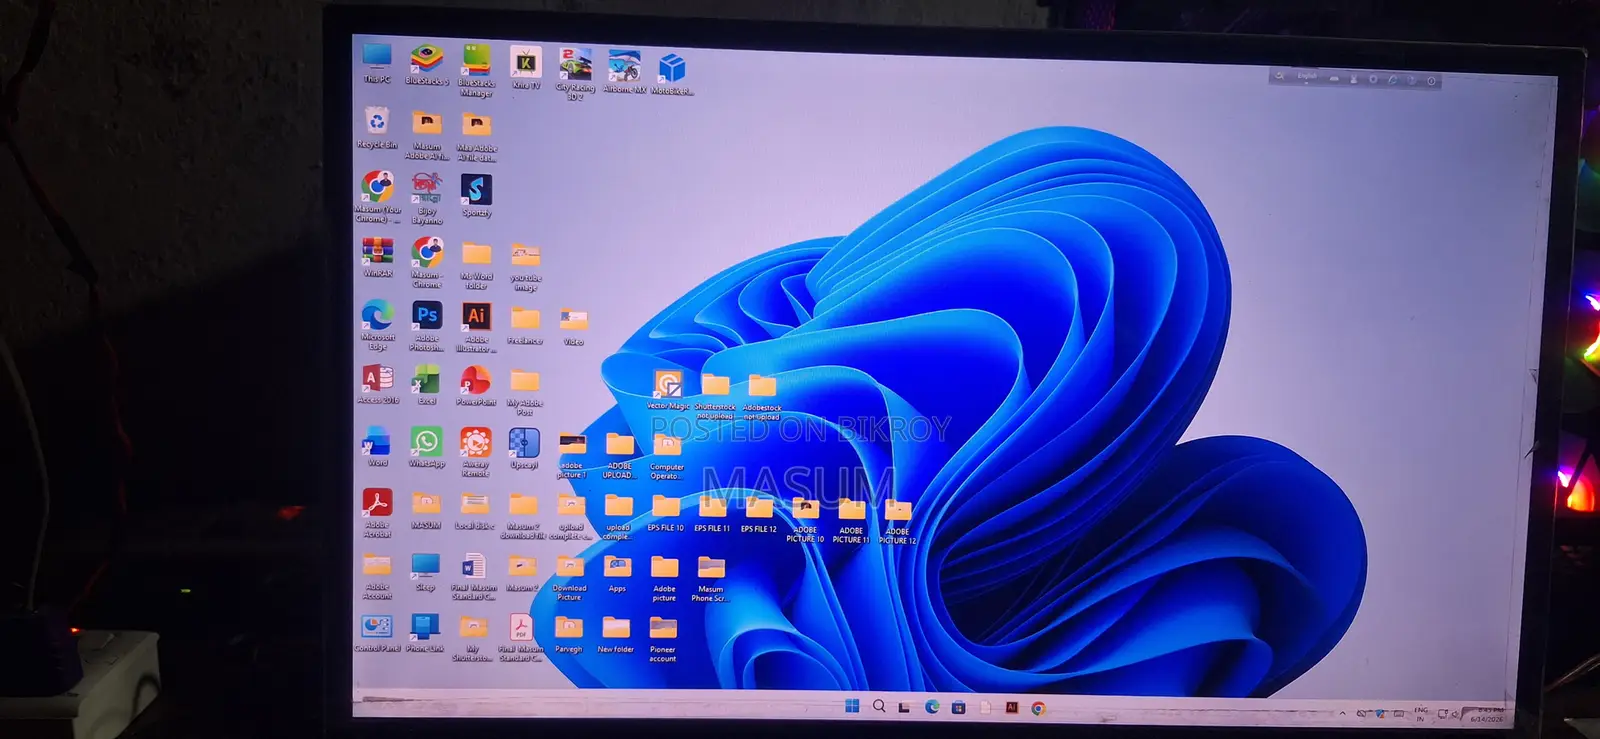Click the taskbar Search icon

pyautogui.click(x=879, y=706)
